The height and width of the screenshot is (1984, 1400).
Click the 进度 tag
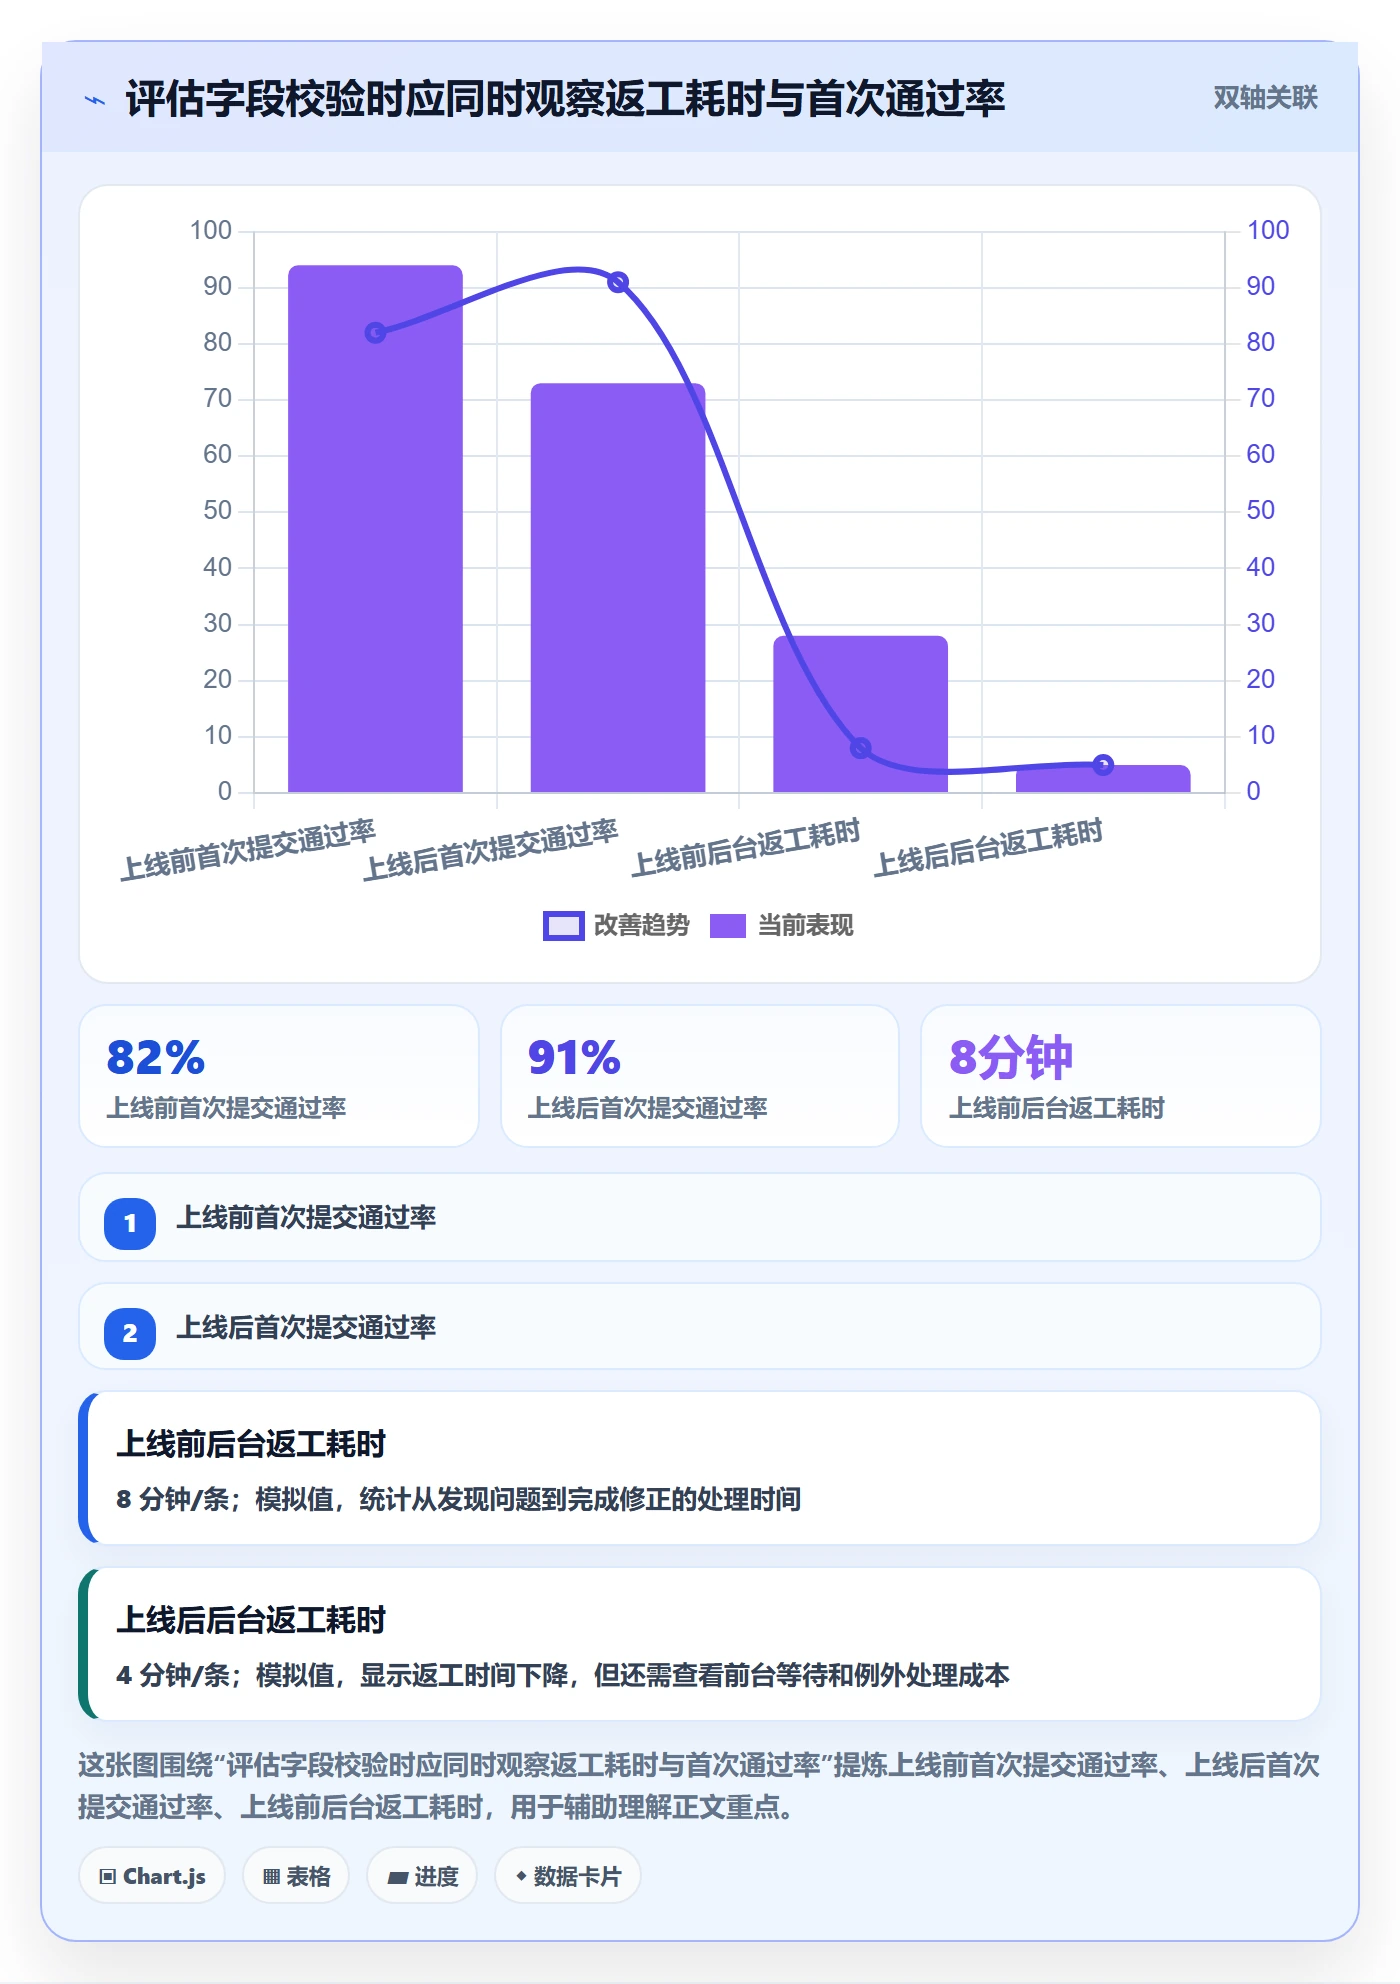click(422, 1876)
